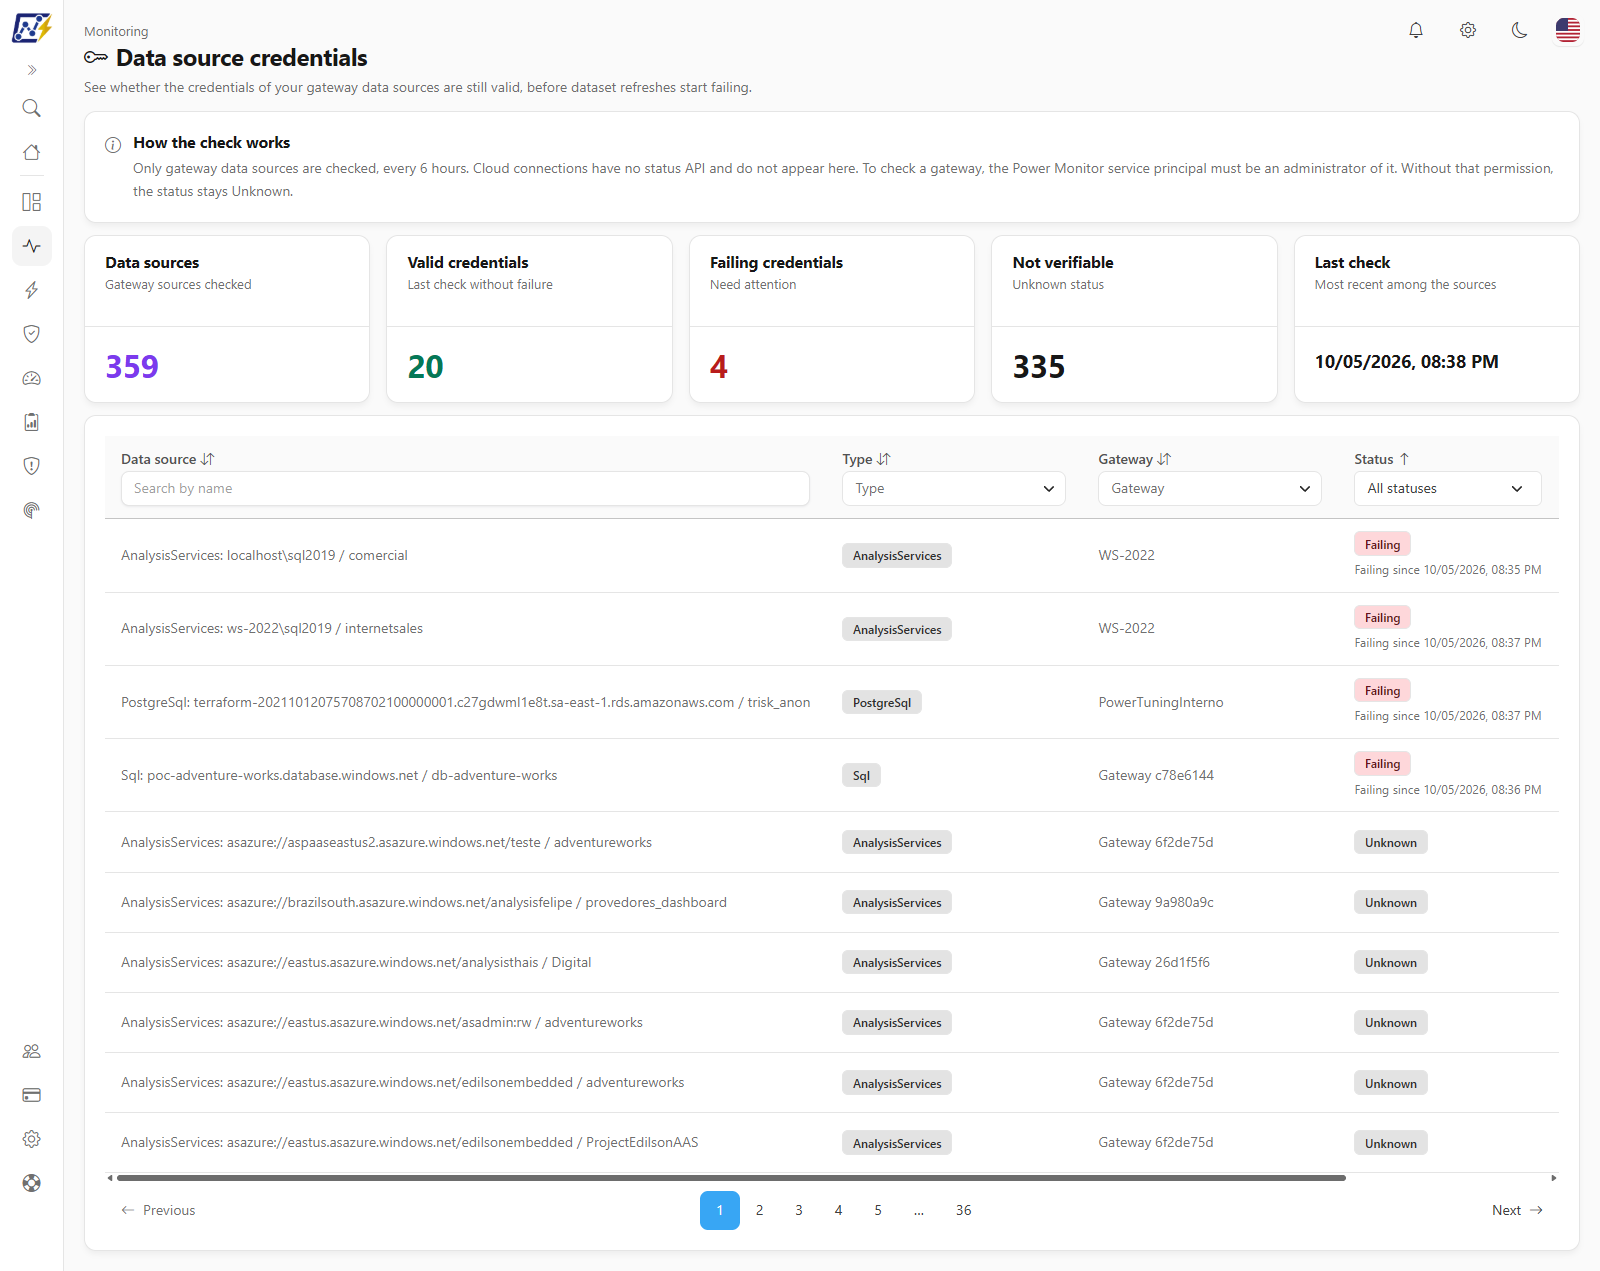Click the Not verifiable card showing 335
The image size is (1600, 1271).
(1134, 319)
